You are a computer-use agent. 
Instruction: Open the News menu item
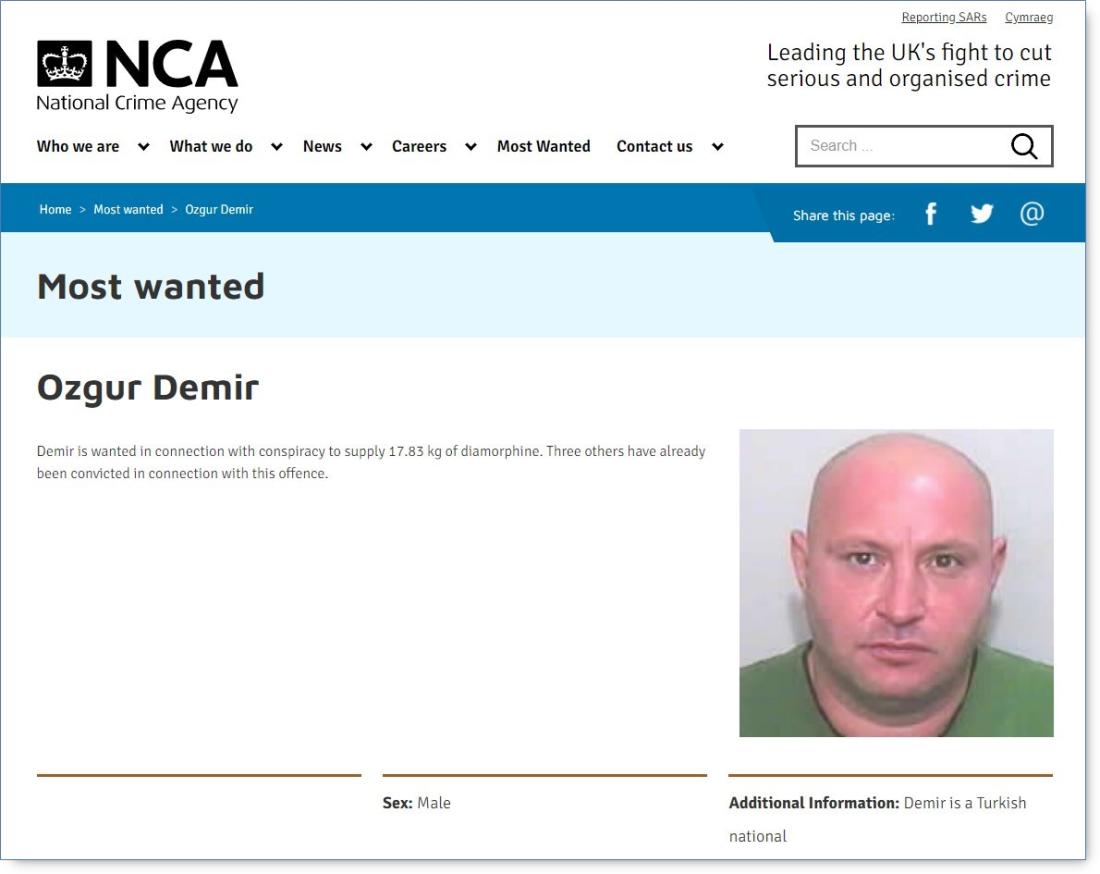coord(322,146)
